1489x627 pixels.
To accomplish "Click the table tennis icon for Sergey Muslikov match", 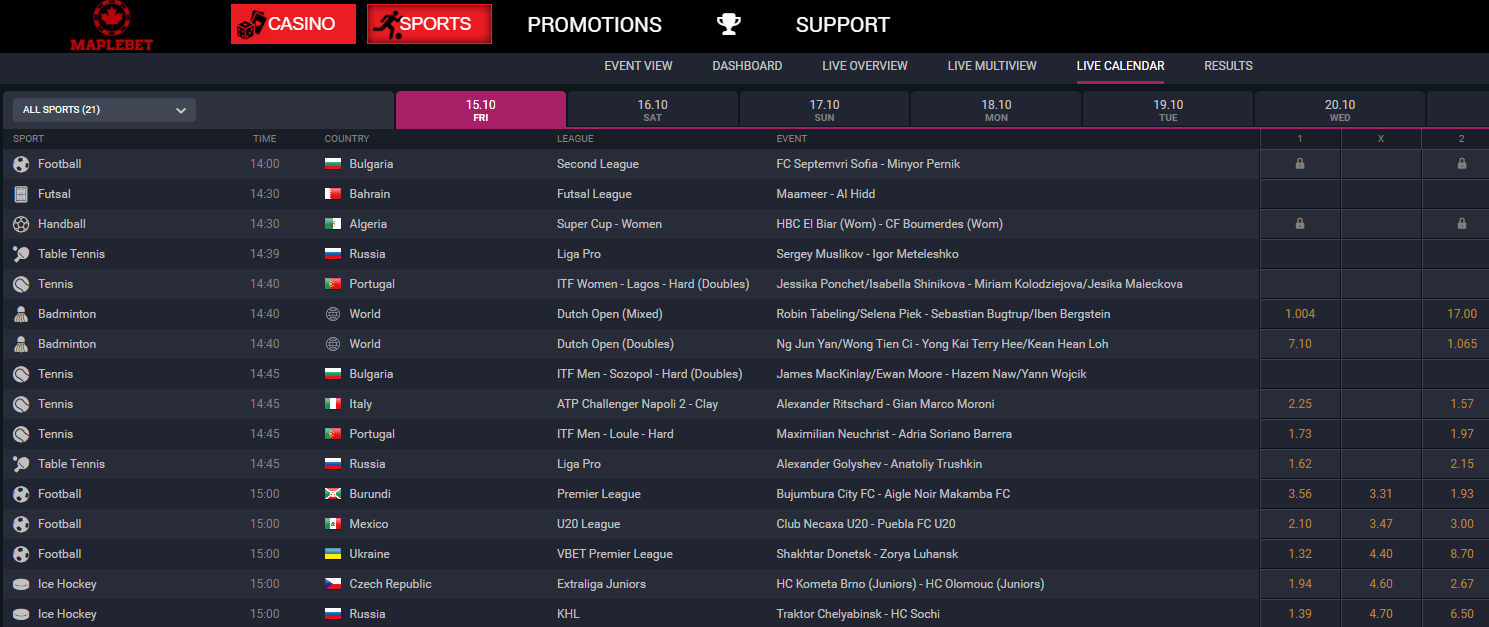I will coord(21,254).
